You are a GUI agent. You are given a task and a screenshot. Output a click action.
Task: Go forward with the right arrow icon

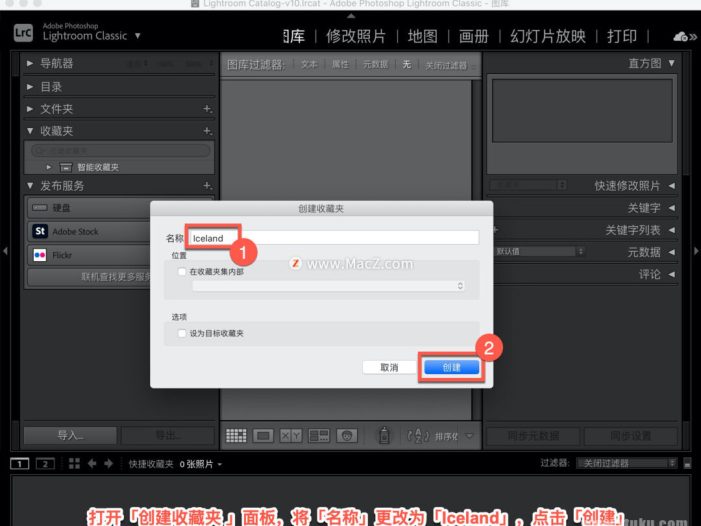[x=109, y=463]
